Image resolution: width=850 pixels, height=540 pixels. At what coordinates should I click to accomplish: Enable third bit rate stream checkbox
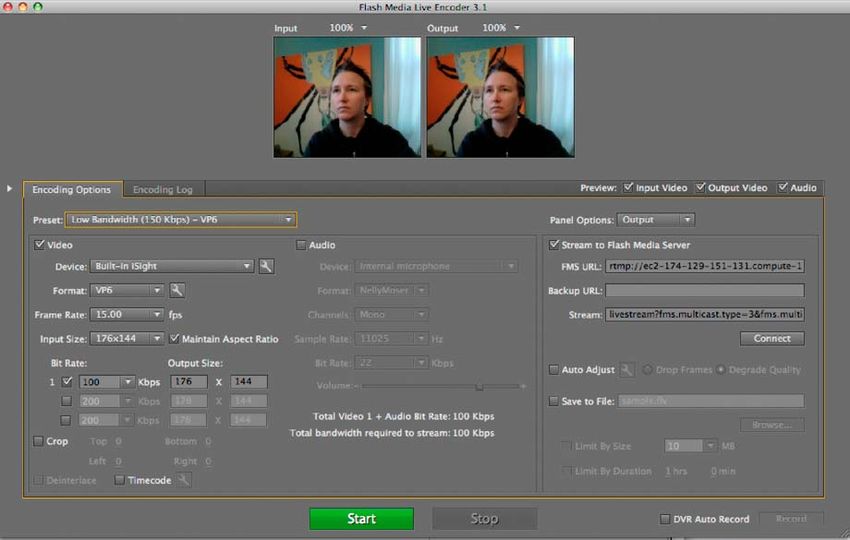[x=66, y=420]
